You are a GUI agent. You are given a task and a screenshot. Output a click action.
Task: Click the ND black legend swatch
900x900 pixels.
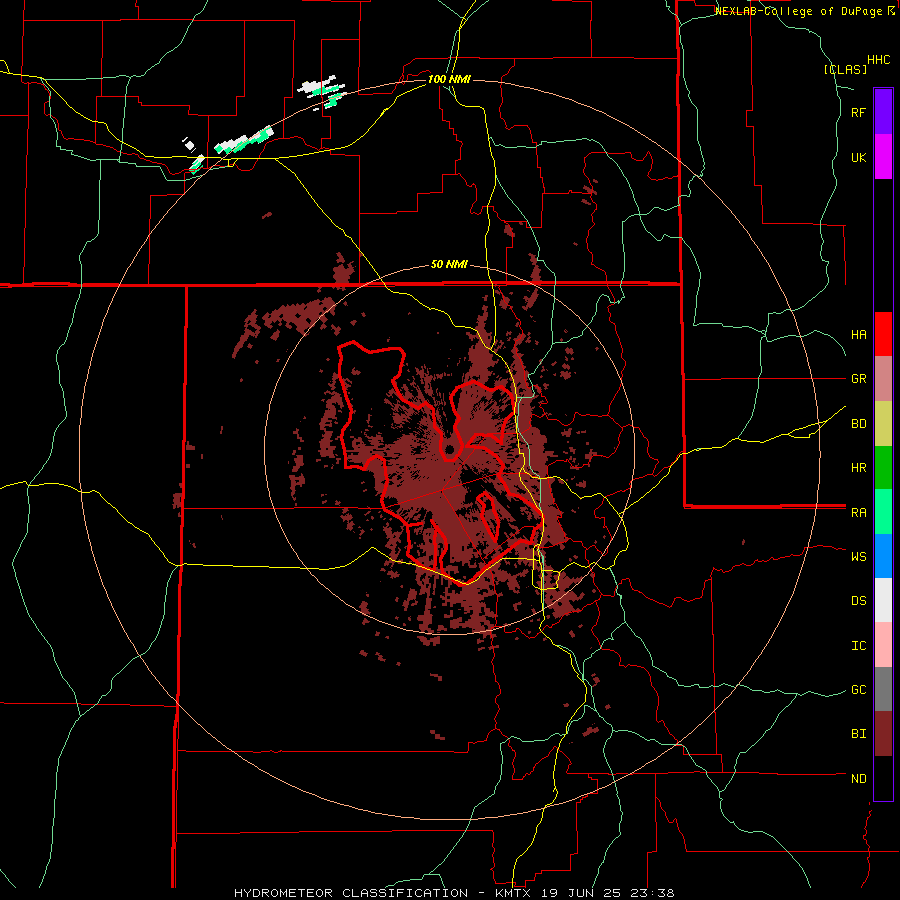click(883, 778)
